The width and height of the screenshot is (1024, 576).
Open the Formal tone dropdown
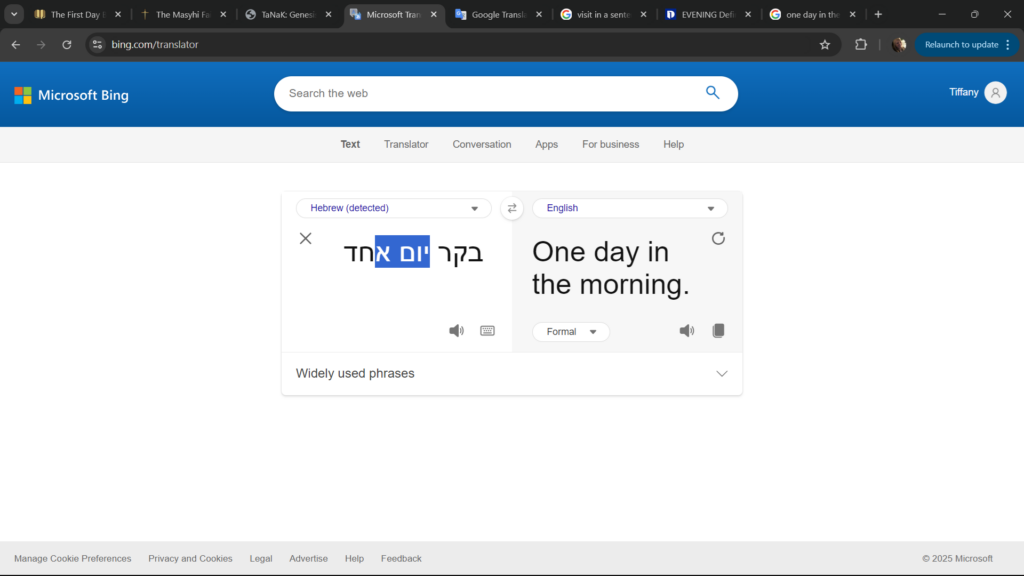click(x=571, y=332)
